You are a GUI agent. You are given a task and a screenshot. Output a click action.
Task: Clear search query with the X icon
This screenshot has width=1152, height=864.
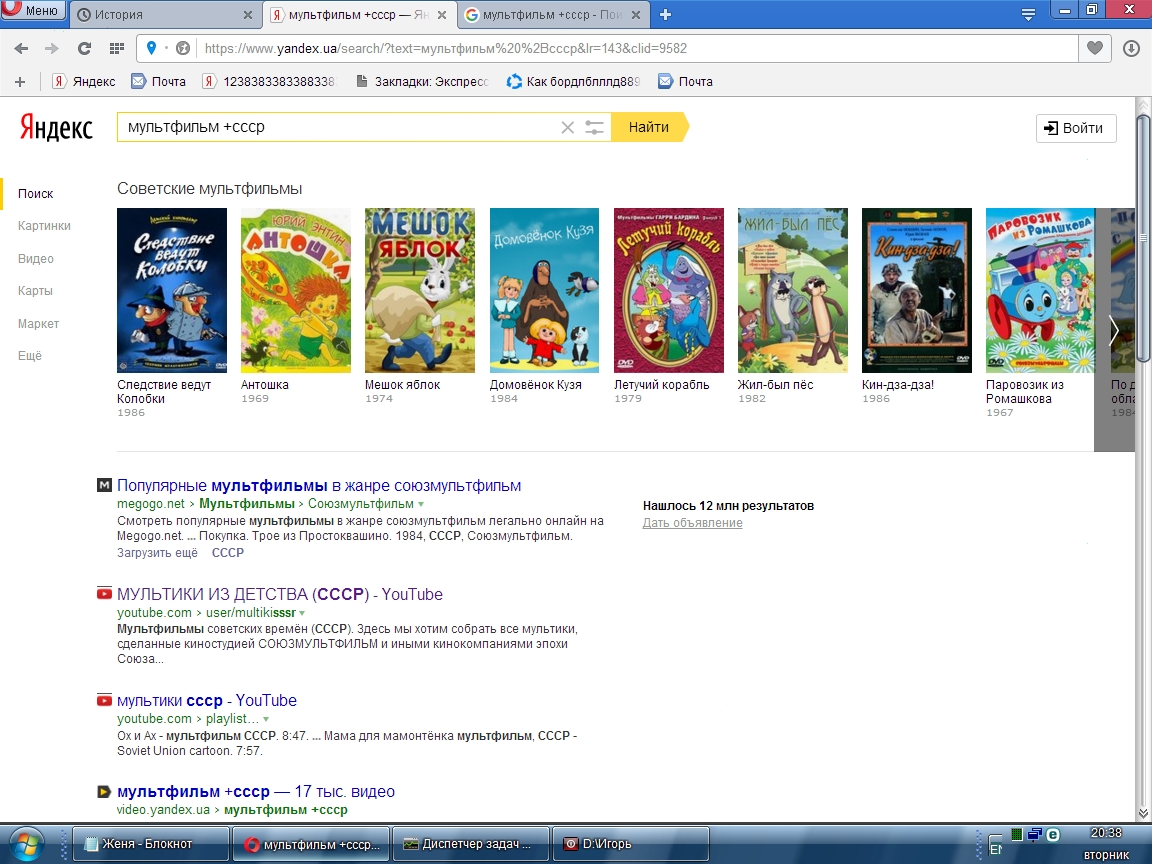(567, 127)
